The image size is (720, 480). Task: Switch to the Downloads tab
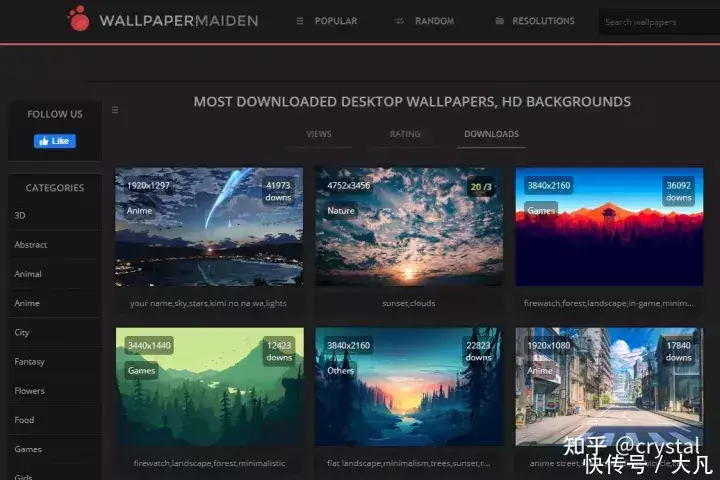(491, 134)
